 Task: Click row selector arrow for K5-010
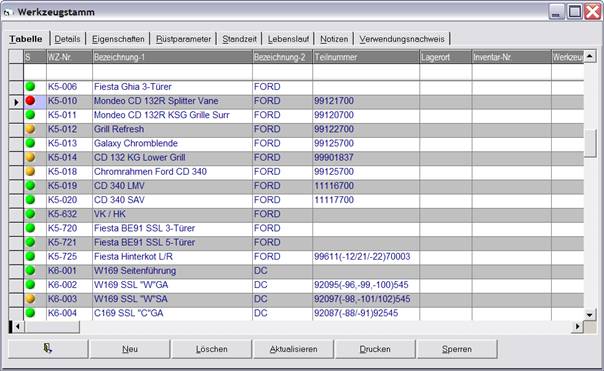[x=16, y=102]
